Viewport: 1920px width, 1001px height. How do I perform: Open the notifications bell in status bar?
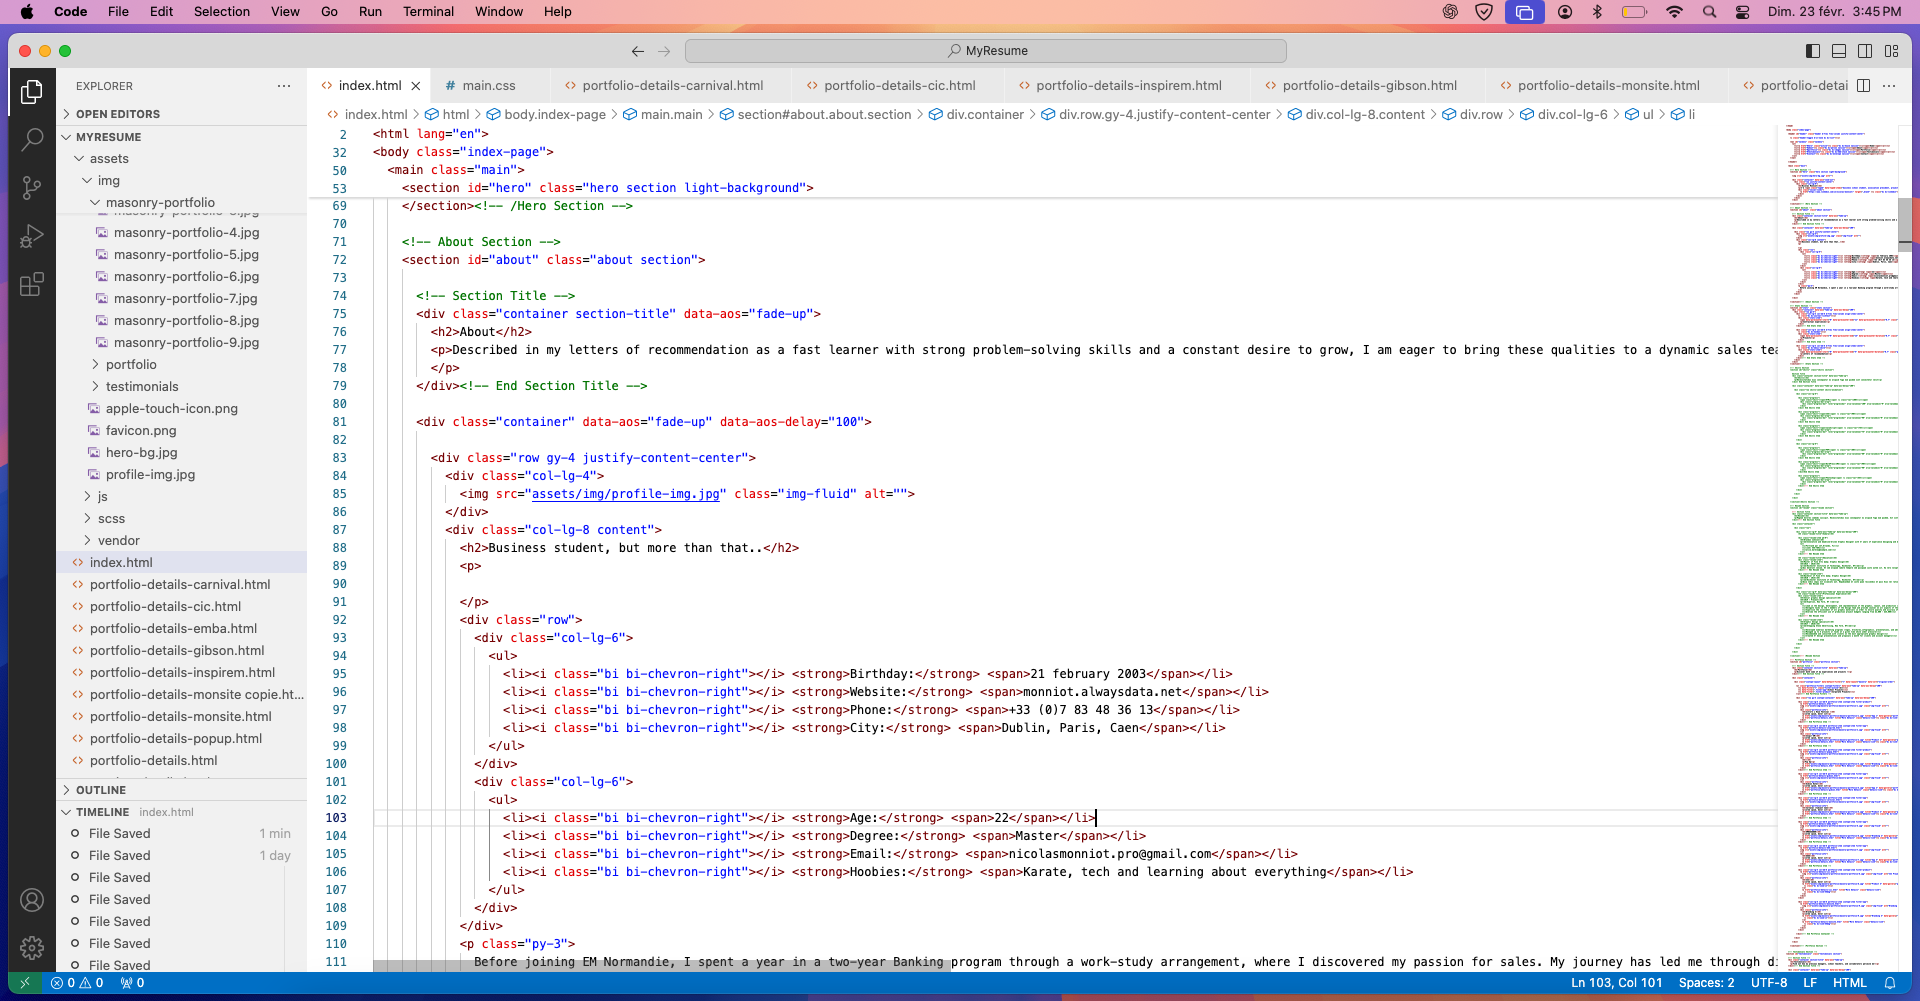pyautogui.click(x=1890, y=983)
